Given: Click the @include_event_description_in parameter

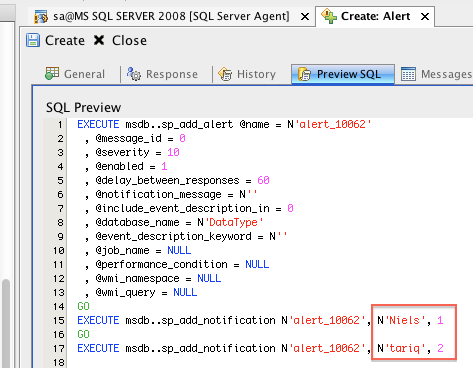Looking at the screenshot, I should click(182, 208).
